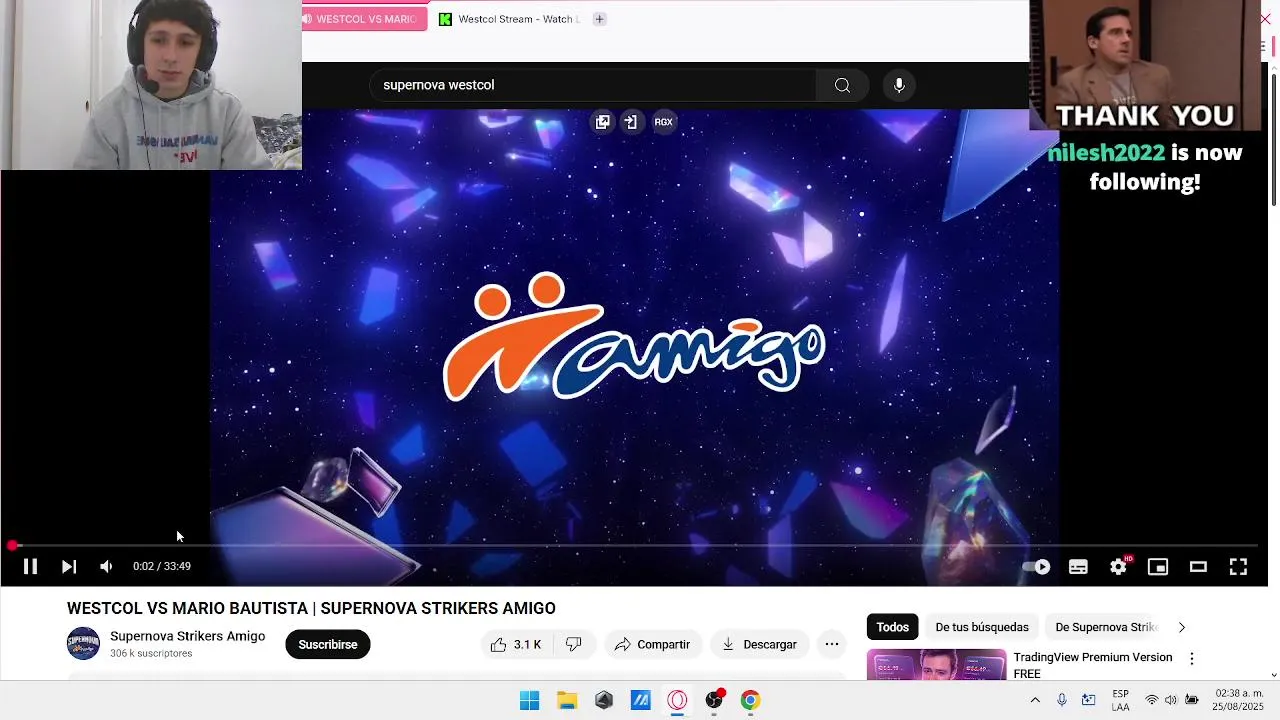Image resolution: width=1280 pixels, height=720 pixels.
Task: Toggle the autoplay switch in player
Action: (x=1036, y=567)
